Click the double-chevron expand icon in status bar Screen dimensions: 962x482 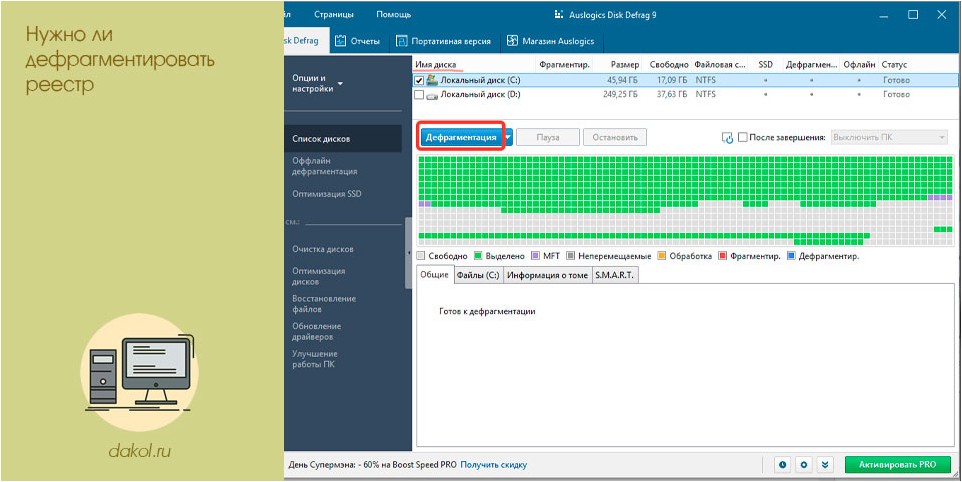point(825,465)
